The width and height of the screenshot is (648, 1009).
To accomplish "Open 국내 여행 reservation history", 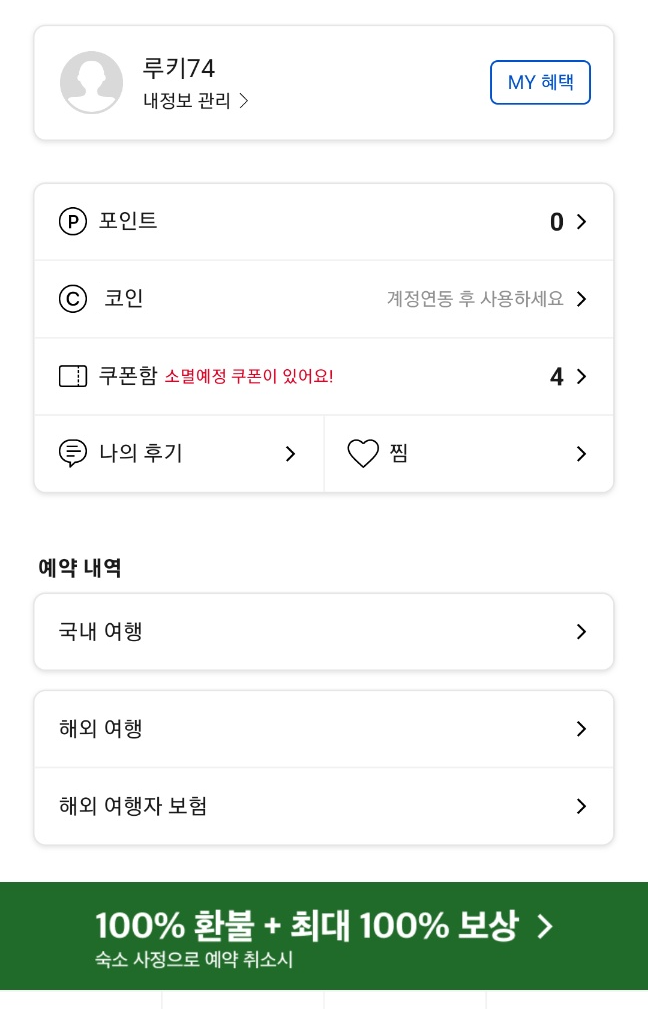I will coord(323,632).
